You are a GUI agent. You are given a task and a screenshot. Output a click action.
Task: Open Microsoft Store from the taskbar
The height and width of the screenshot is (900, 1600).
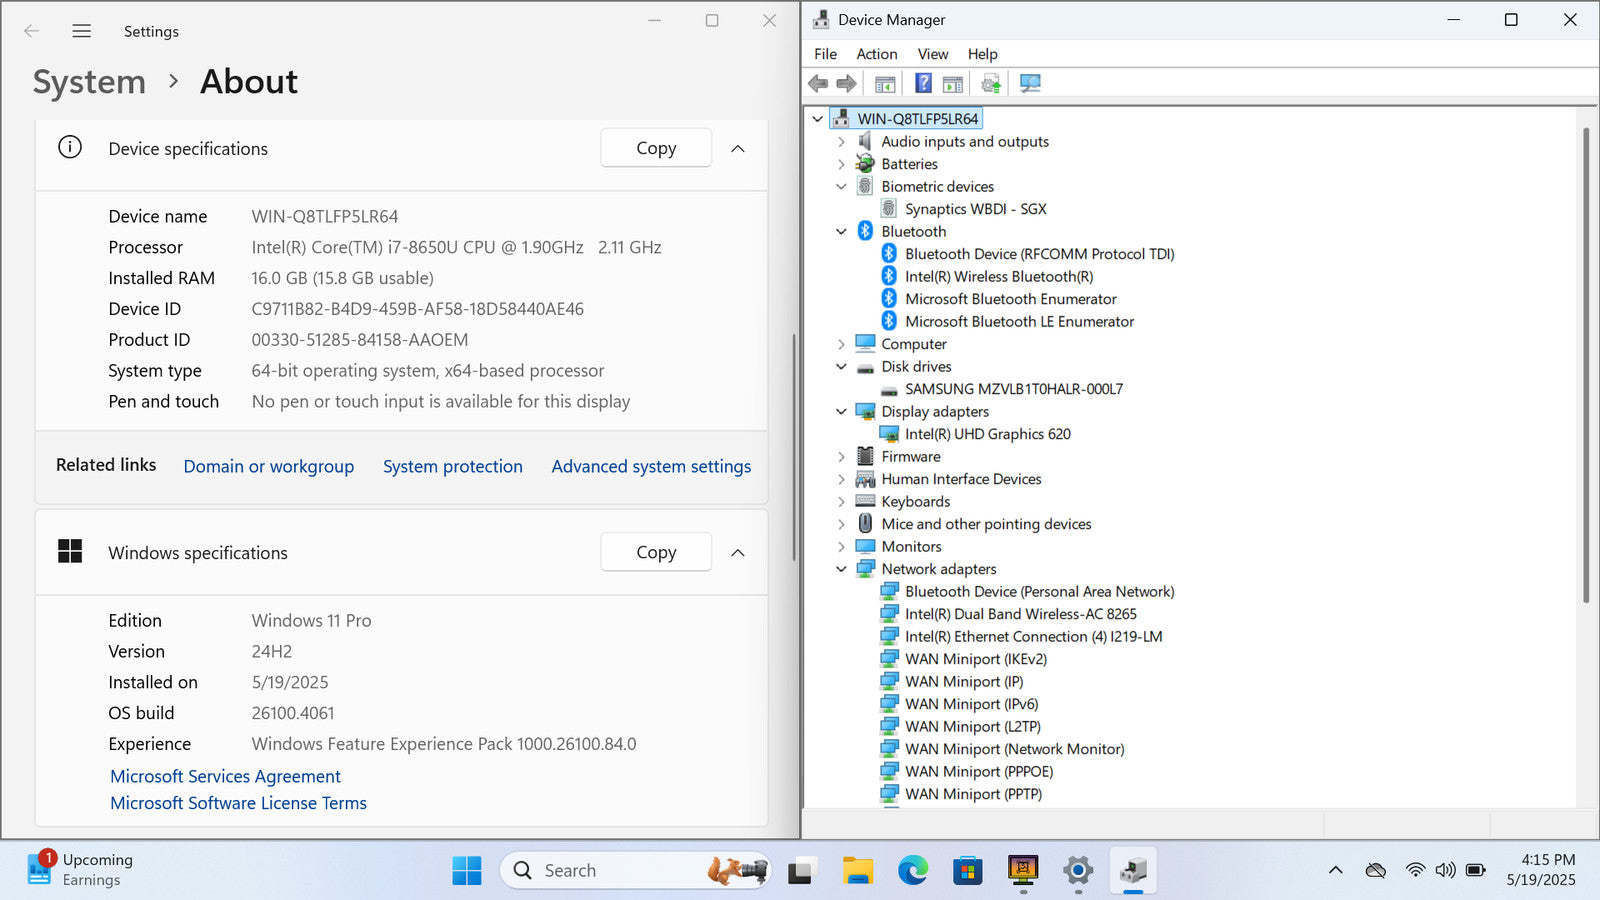pyautogui.click(x=967, y=871)
